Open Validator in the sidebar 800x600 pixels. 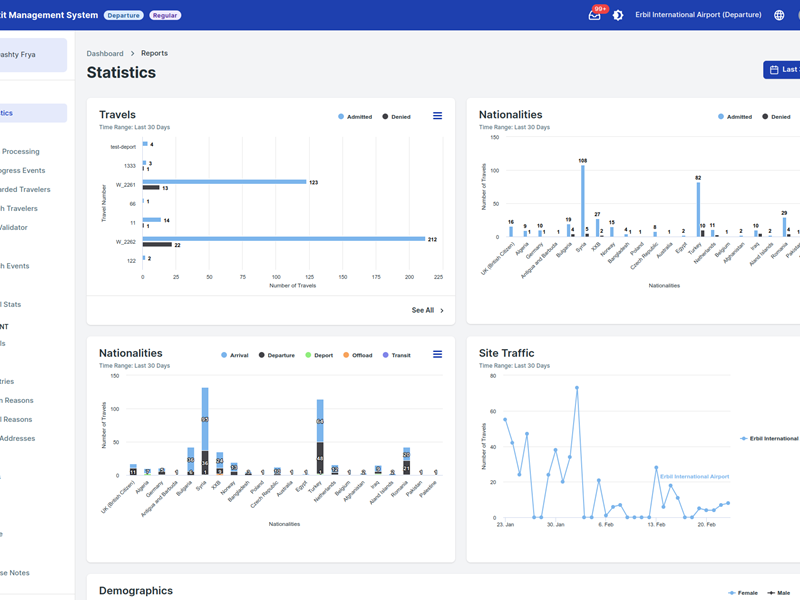(x=14, y=227)
